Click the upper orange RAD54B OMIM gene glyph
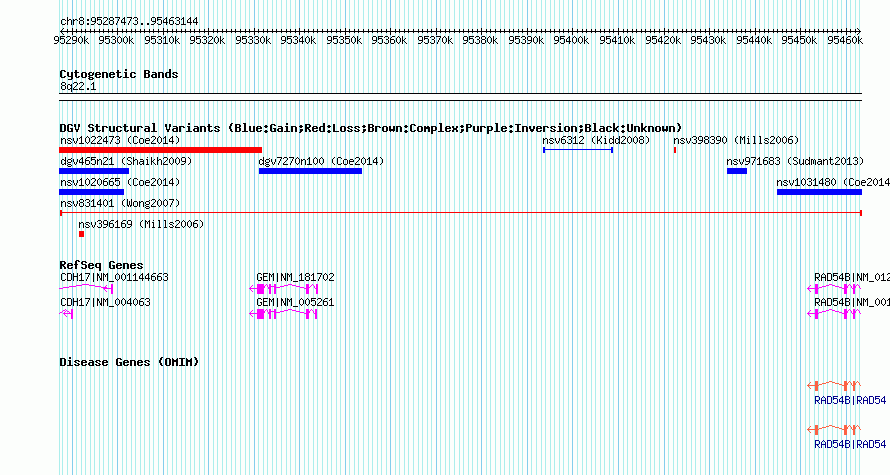890x475 pixels. point(834,386)
